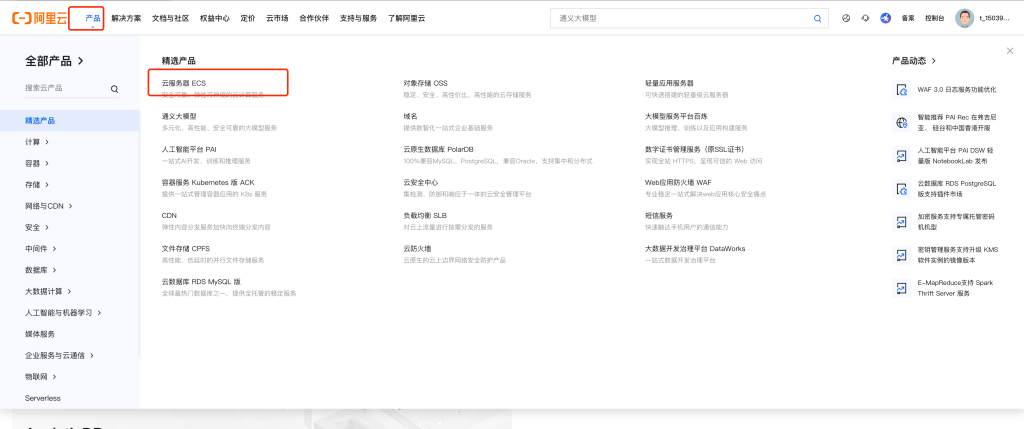Open the 云服务器 ECS product link
The height and width of the screenshot is (429, 1024).
(x=184, y=83)
